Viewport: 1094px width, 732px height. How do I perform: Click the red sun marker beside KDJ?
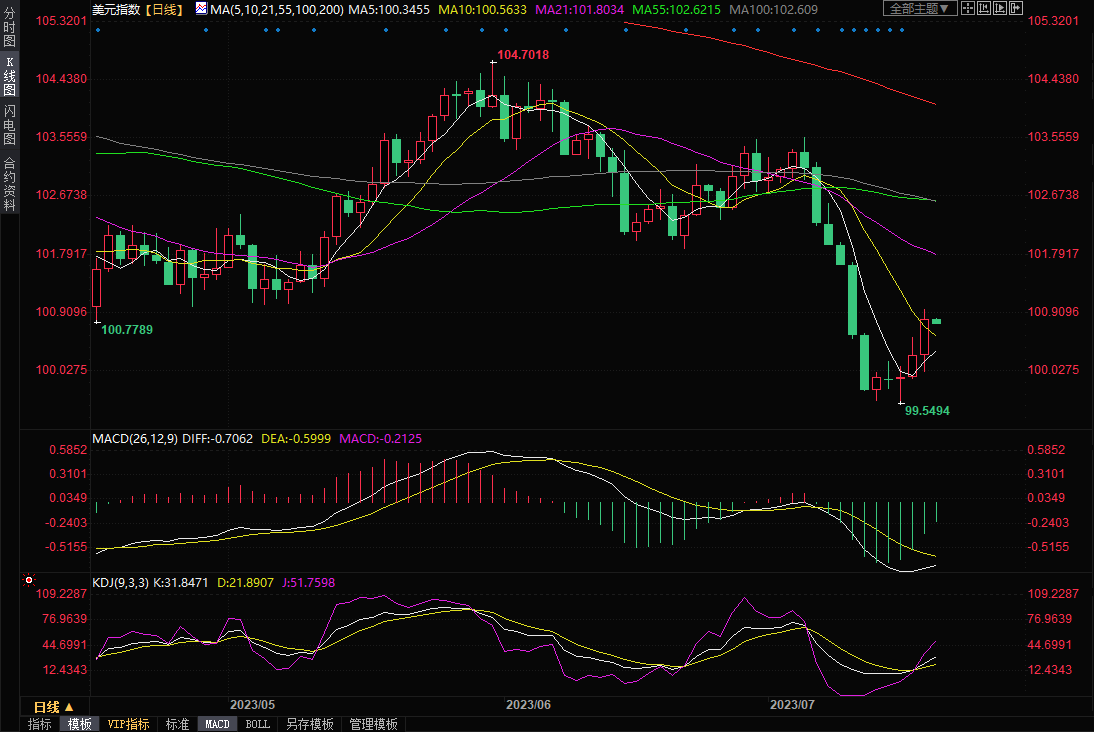point(29,580)
